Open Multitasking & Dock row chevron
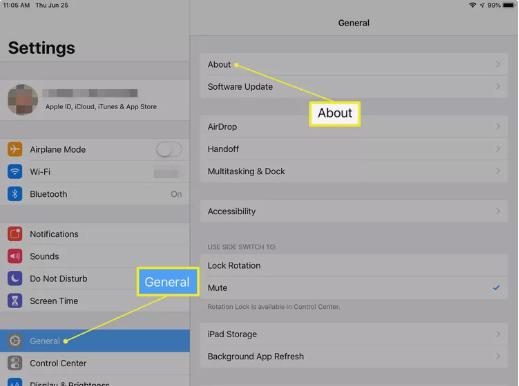 pos(498,171)
